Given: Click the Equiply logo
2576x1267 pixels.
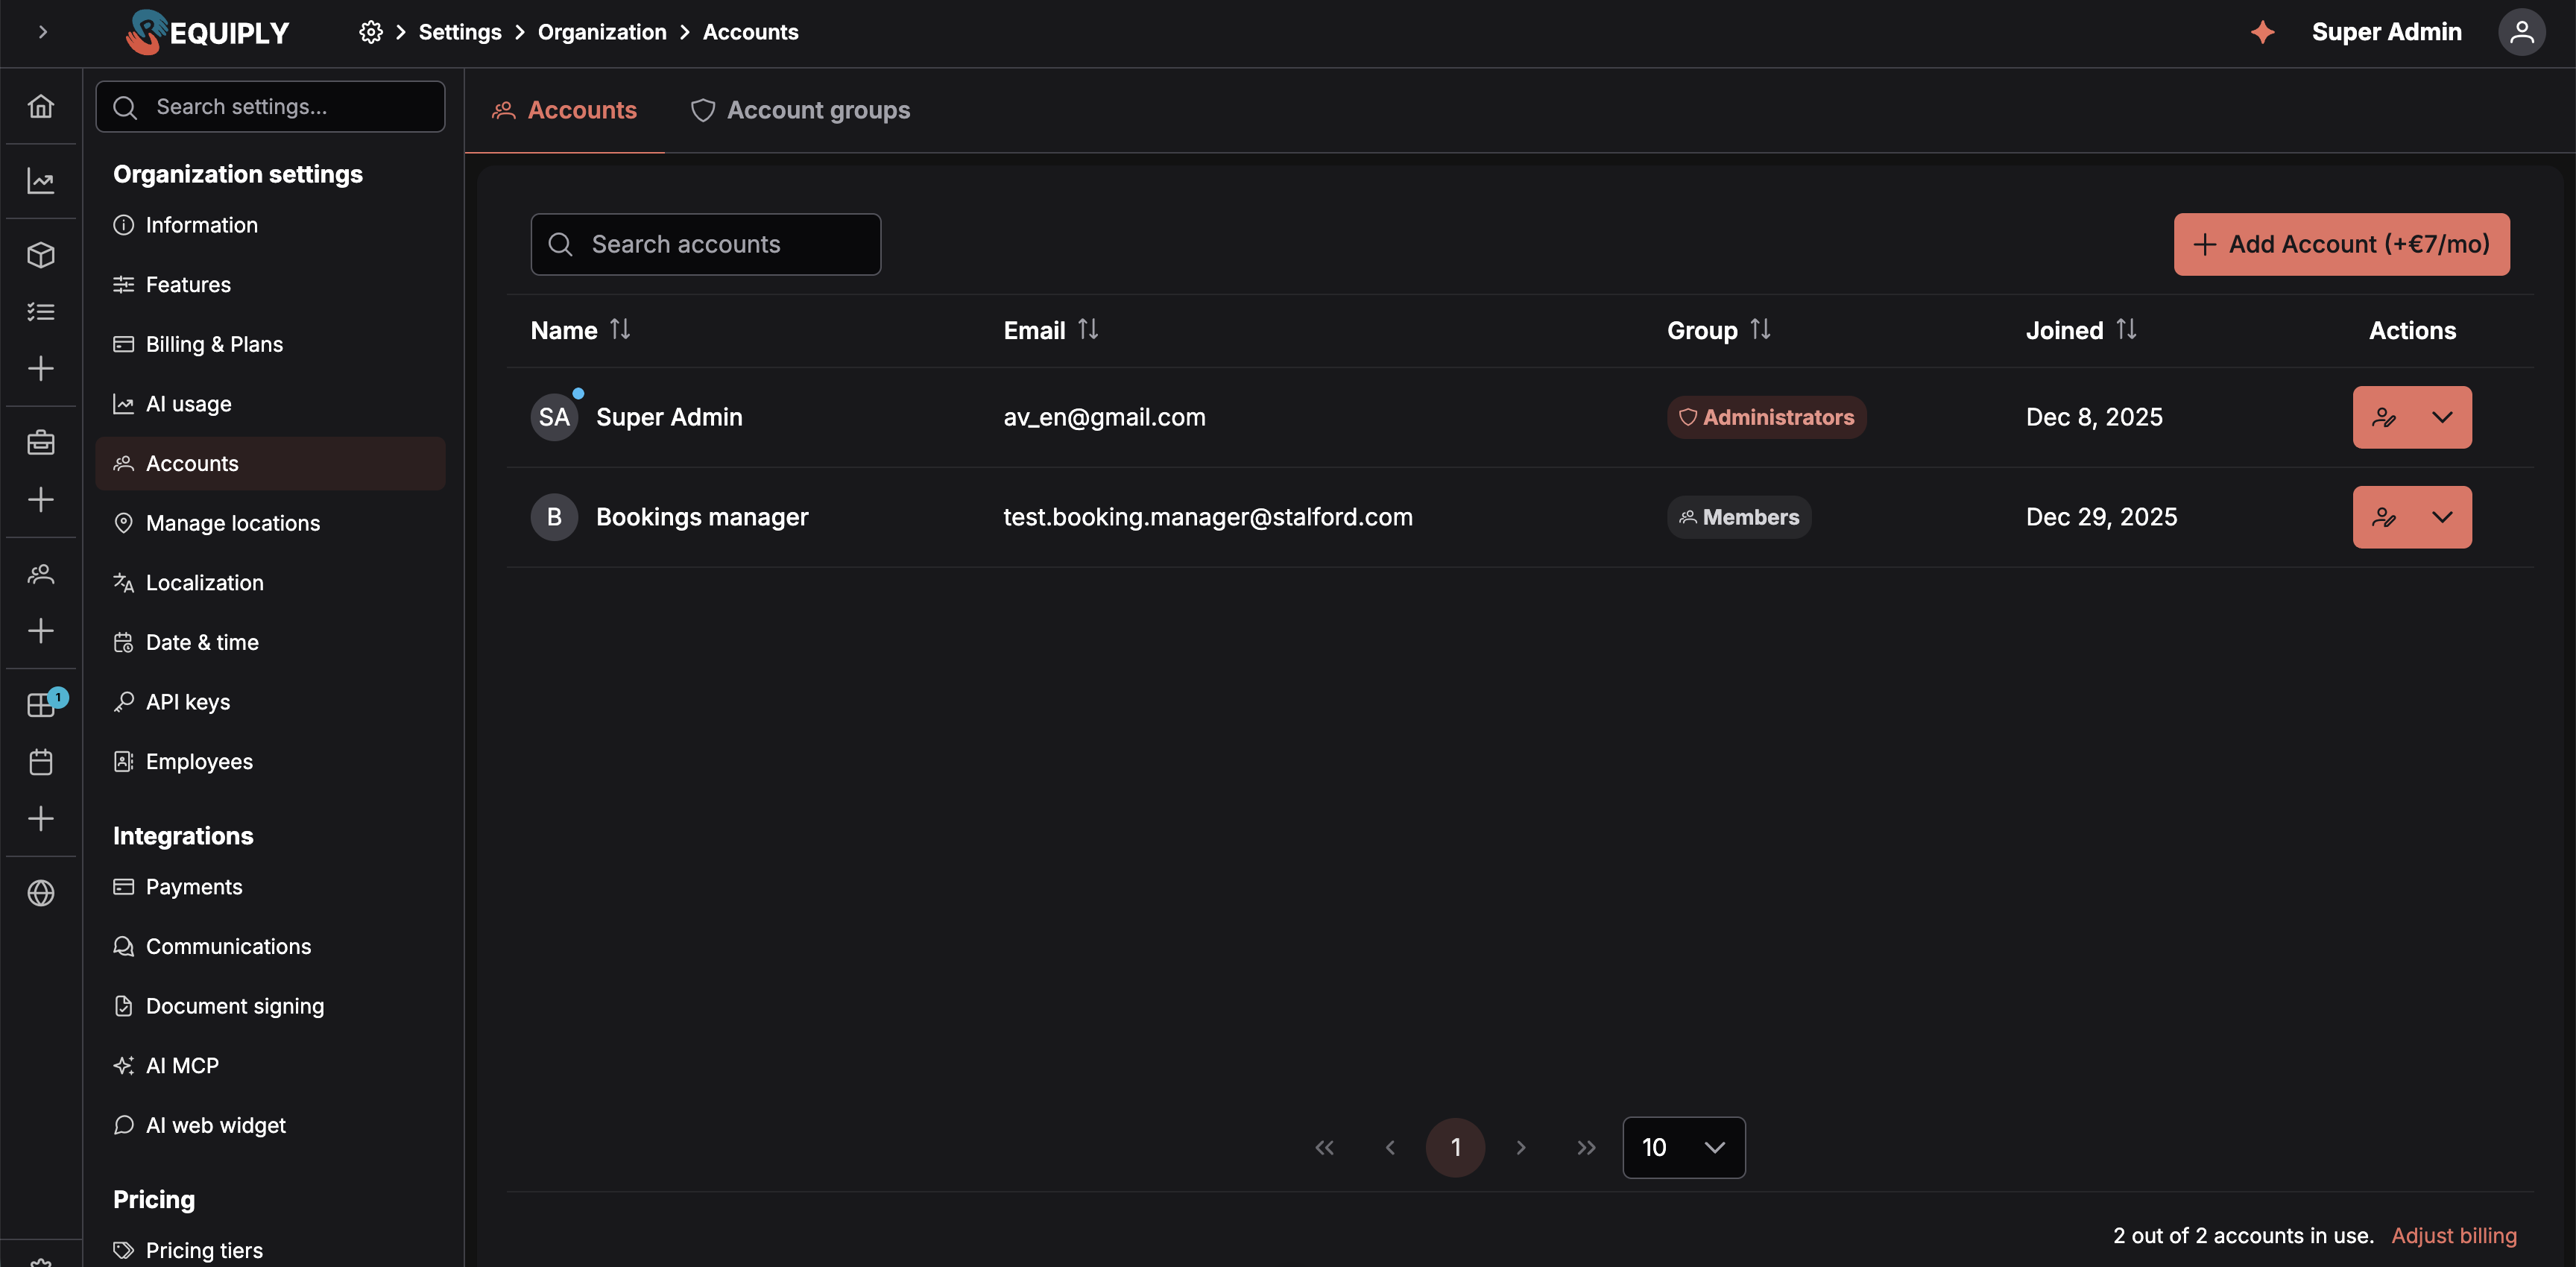Looking at the screenshot, I should 208,32.
